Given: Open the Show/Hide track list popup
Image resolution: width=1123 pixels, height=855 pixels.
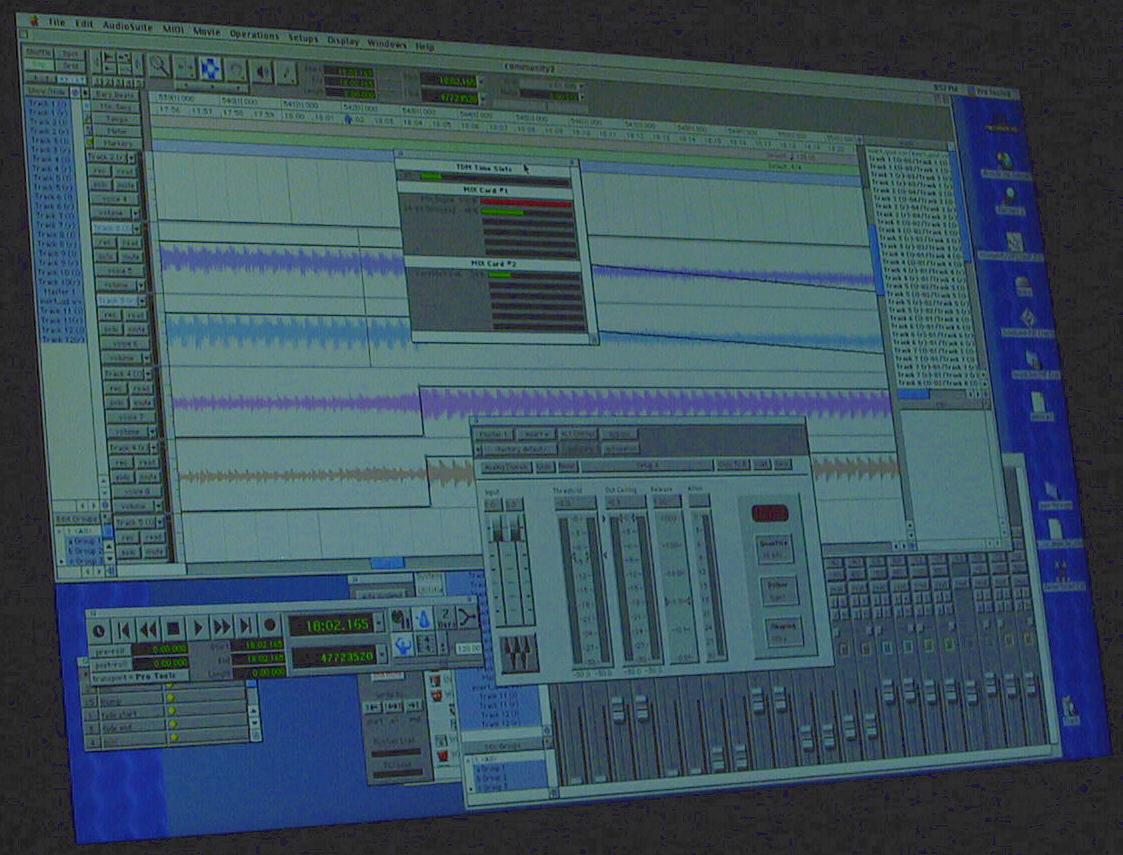Looking at the screenshot, I should 47,92.
